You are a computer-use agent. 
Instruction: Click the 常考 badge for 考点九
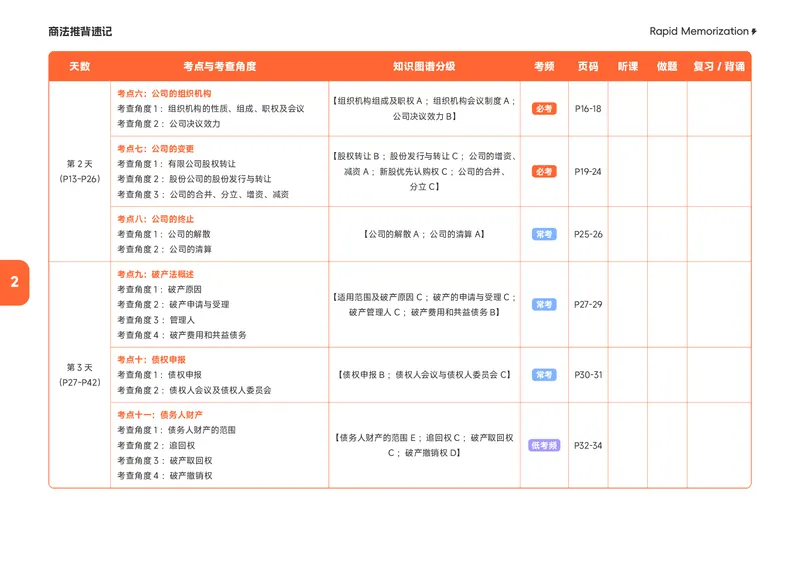(544, 305)
